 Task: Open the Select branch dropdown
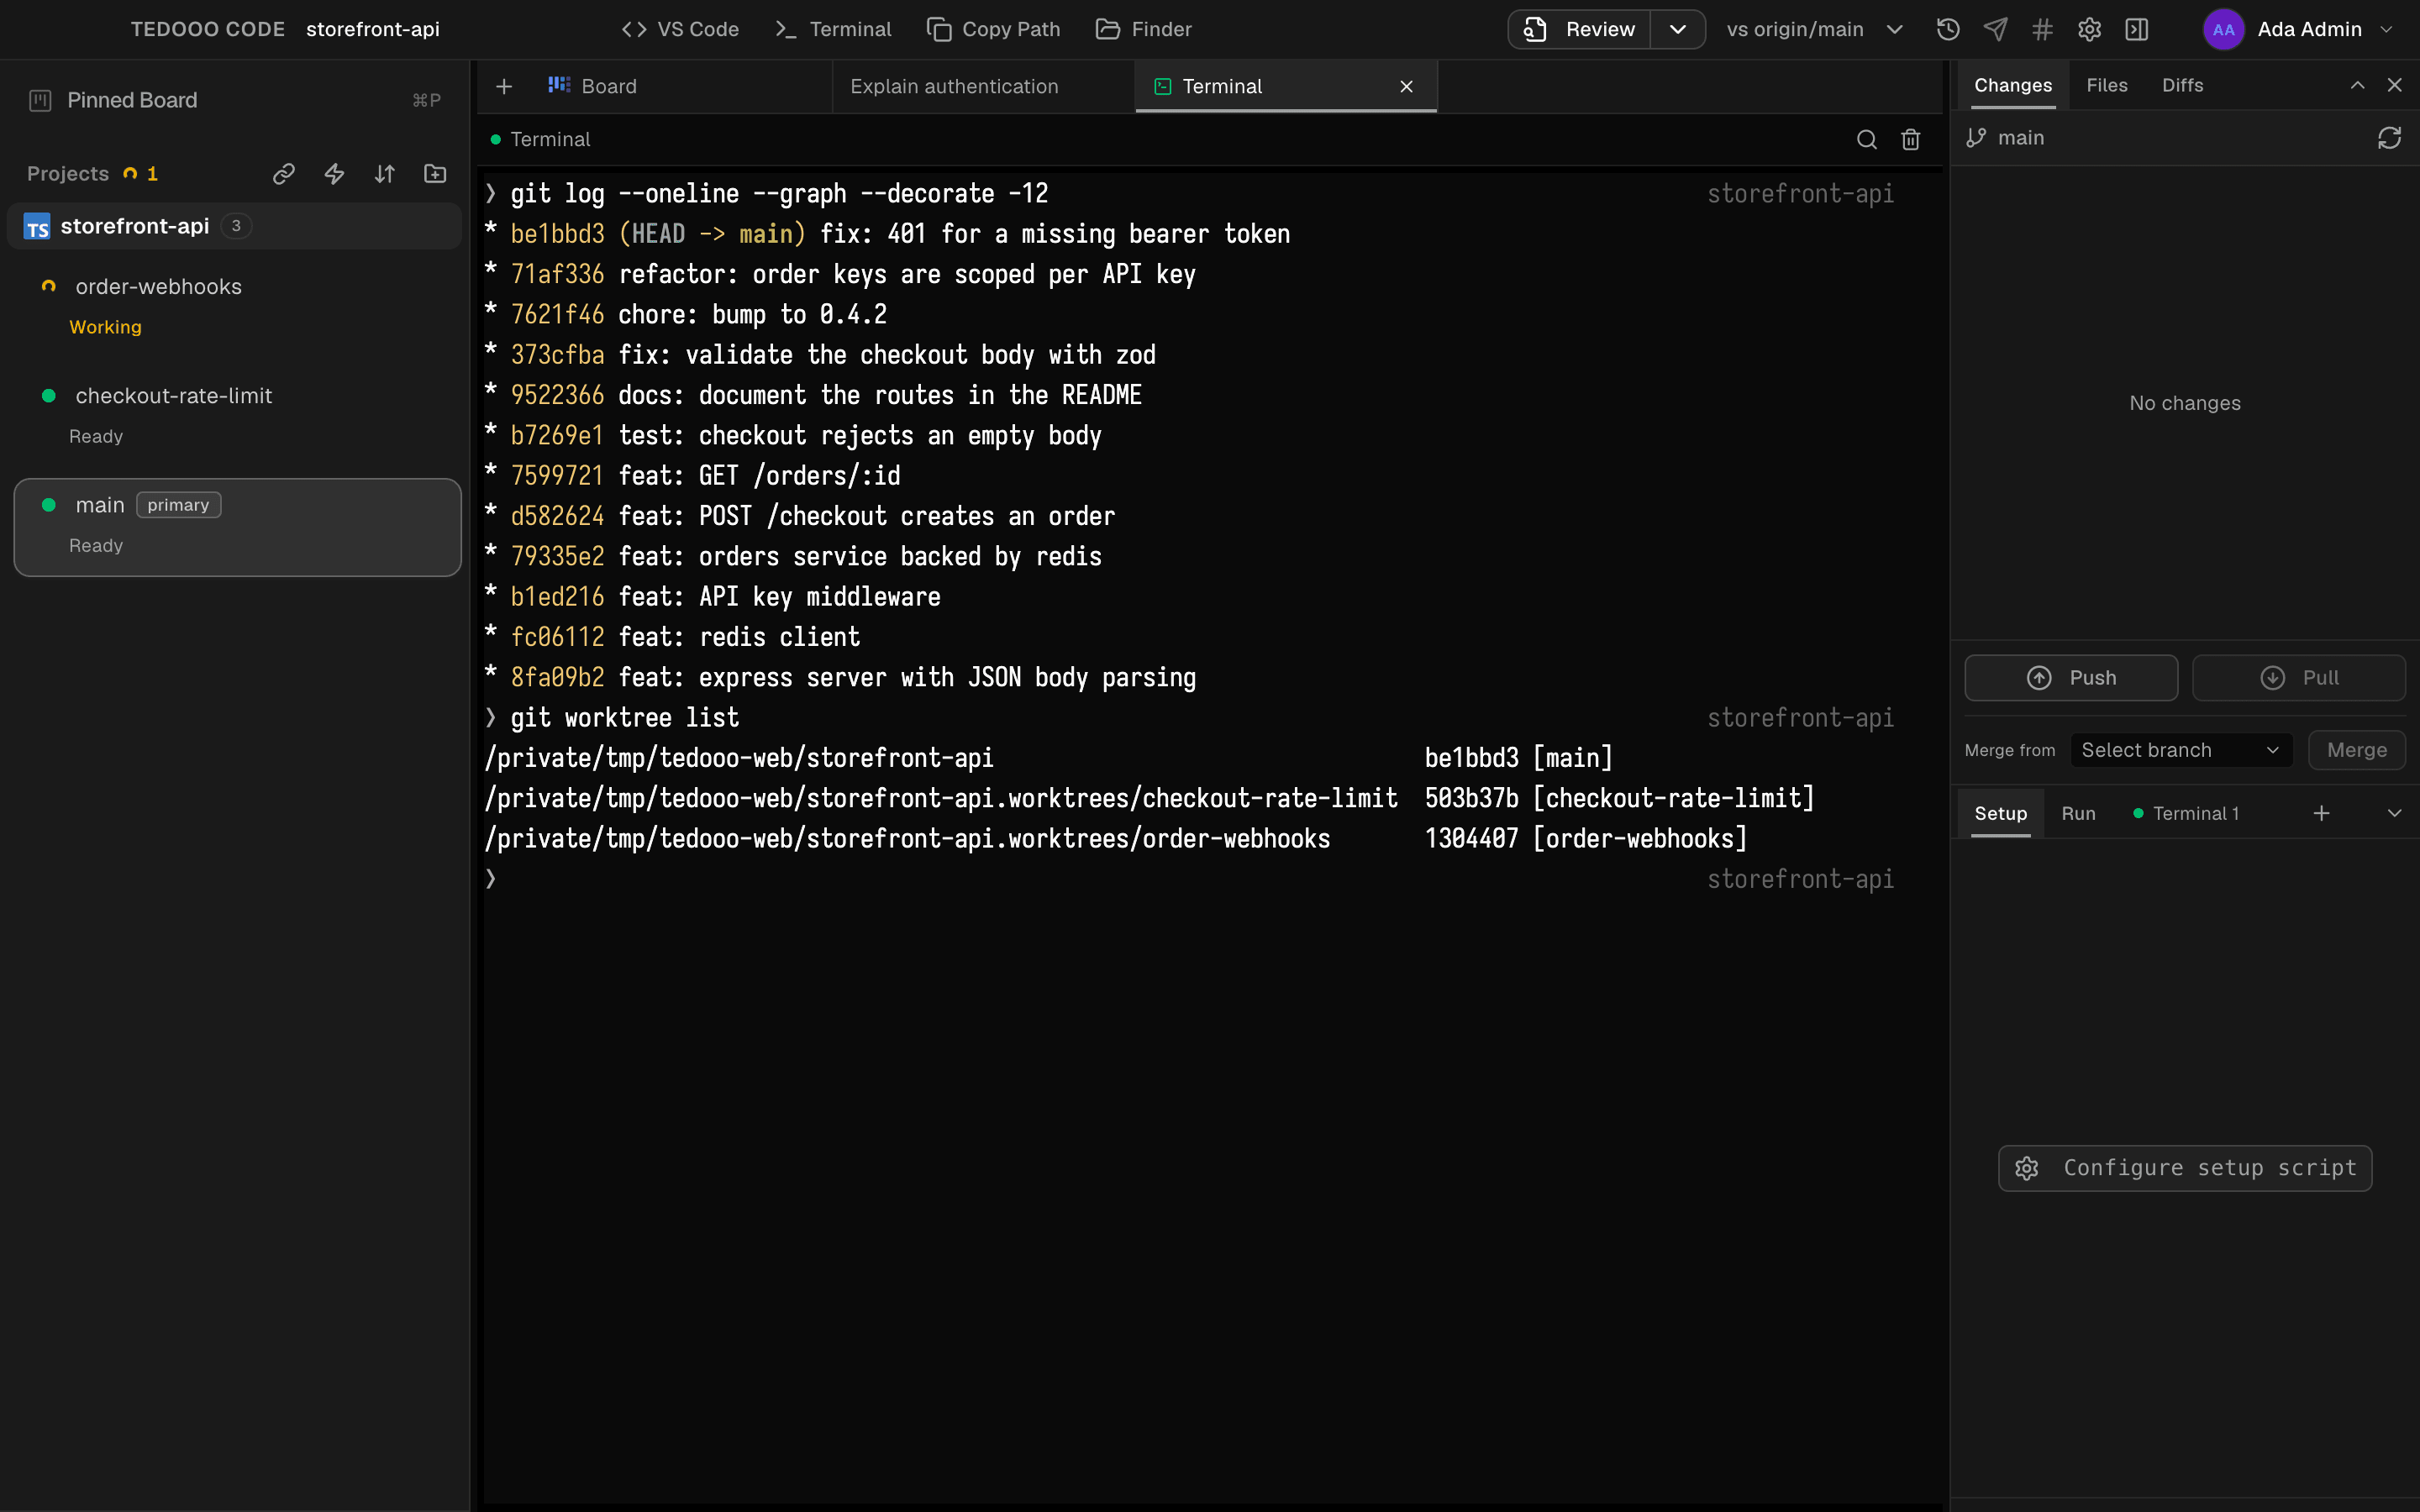pos(2180,750)
